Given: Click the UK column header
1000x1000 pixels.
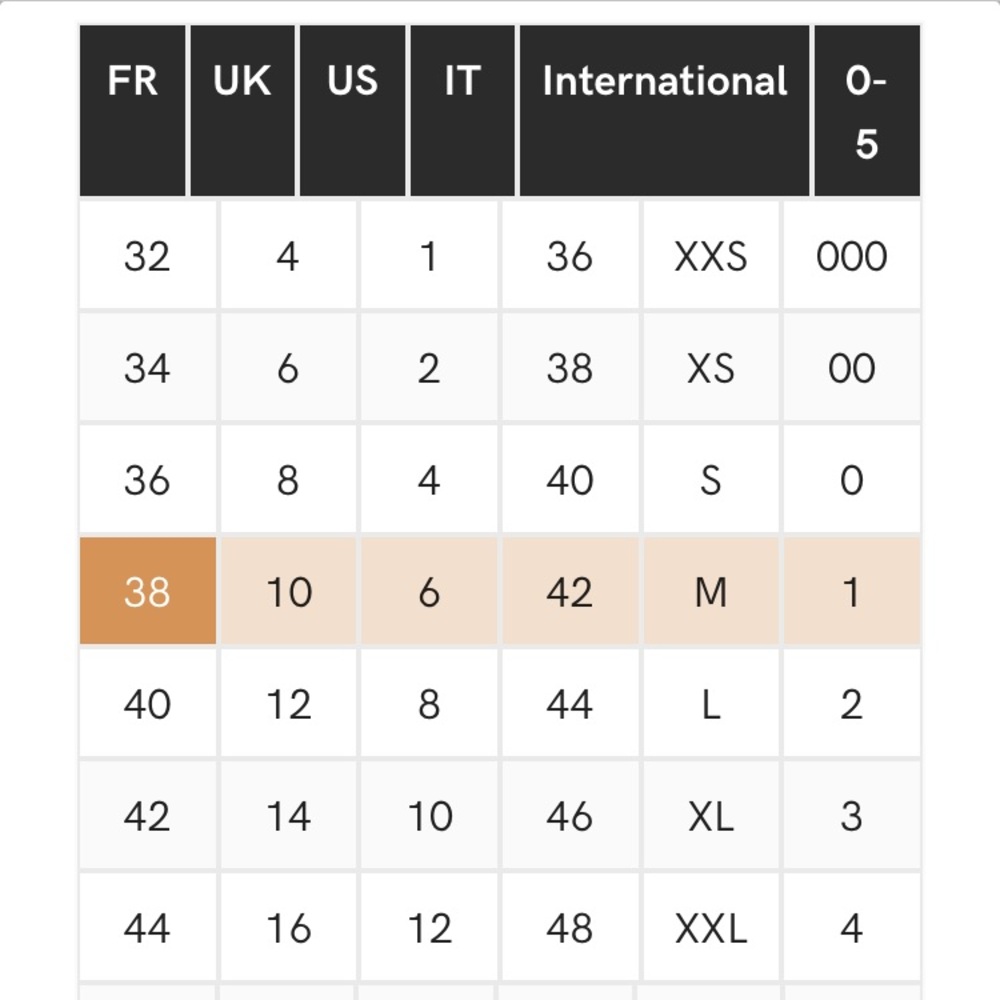Looking at the screenshot, I should pyautogui.click(x=242, y=111).
